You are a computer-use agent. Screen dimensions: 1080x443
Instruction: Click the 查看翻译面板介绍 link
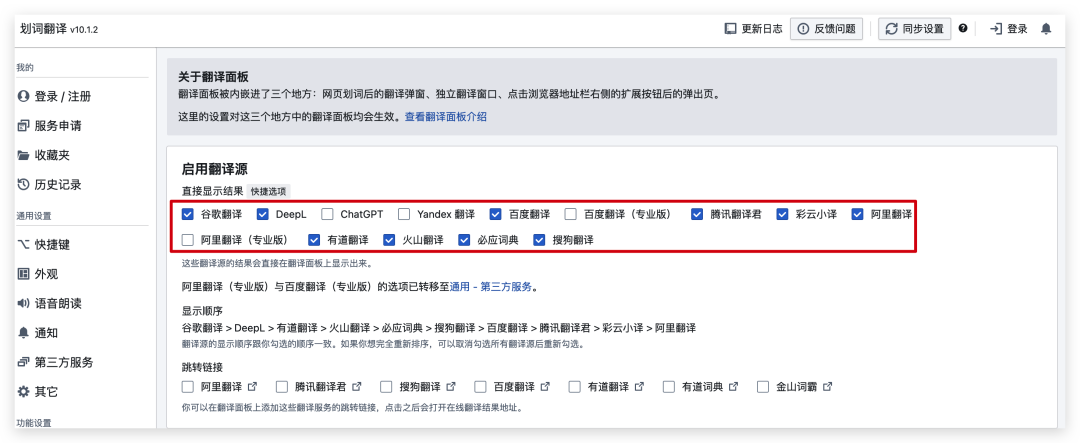(446, 117)
